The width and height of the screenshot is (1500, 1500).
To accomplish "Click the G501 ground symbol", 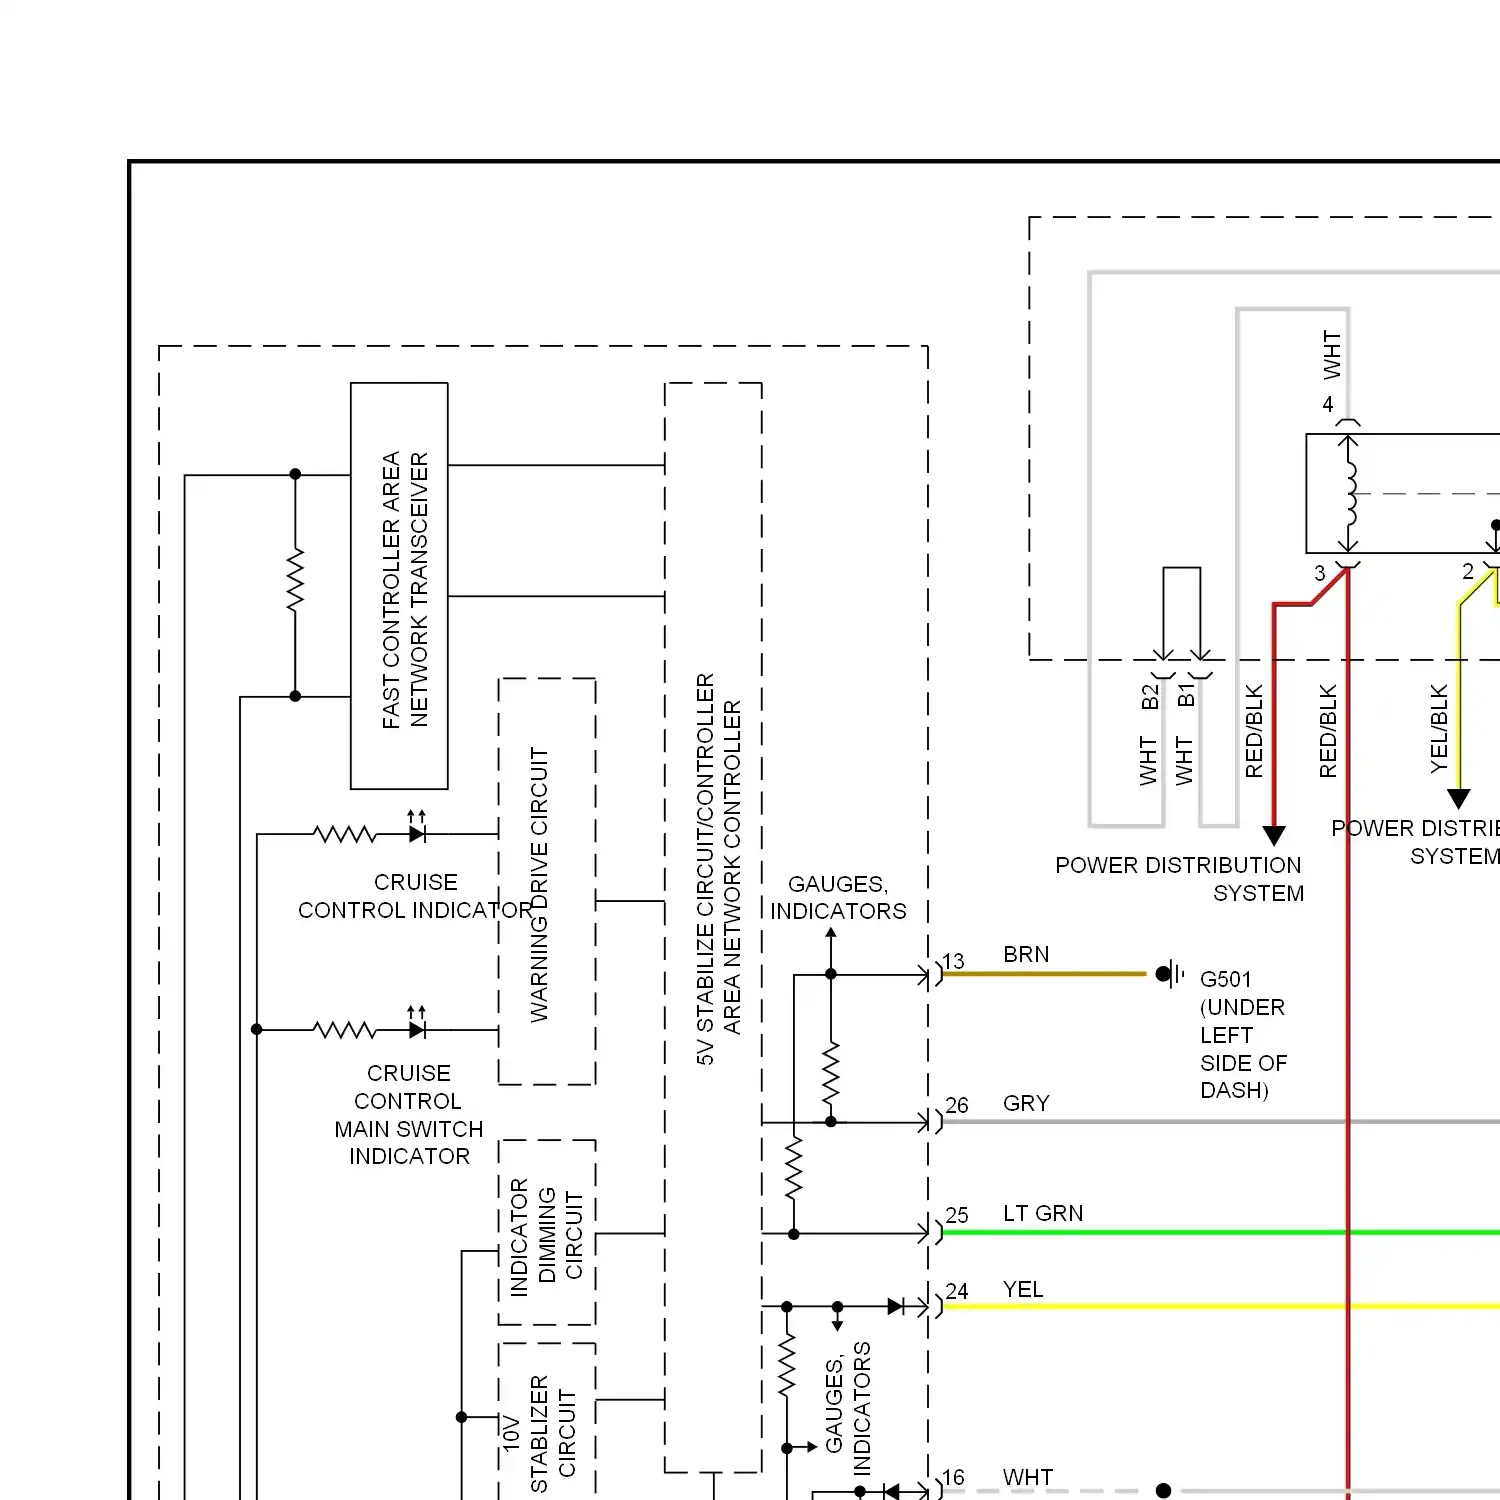I will tap(1170, 974).
